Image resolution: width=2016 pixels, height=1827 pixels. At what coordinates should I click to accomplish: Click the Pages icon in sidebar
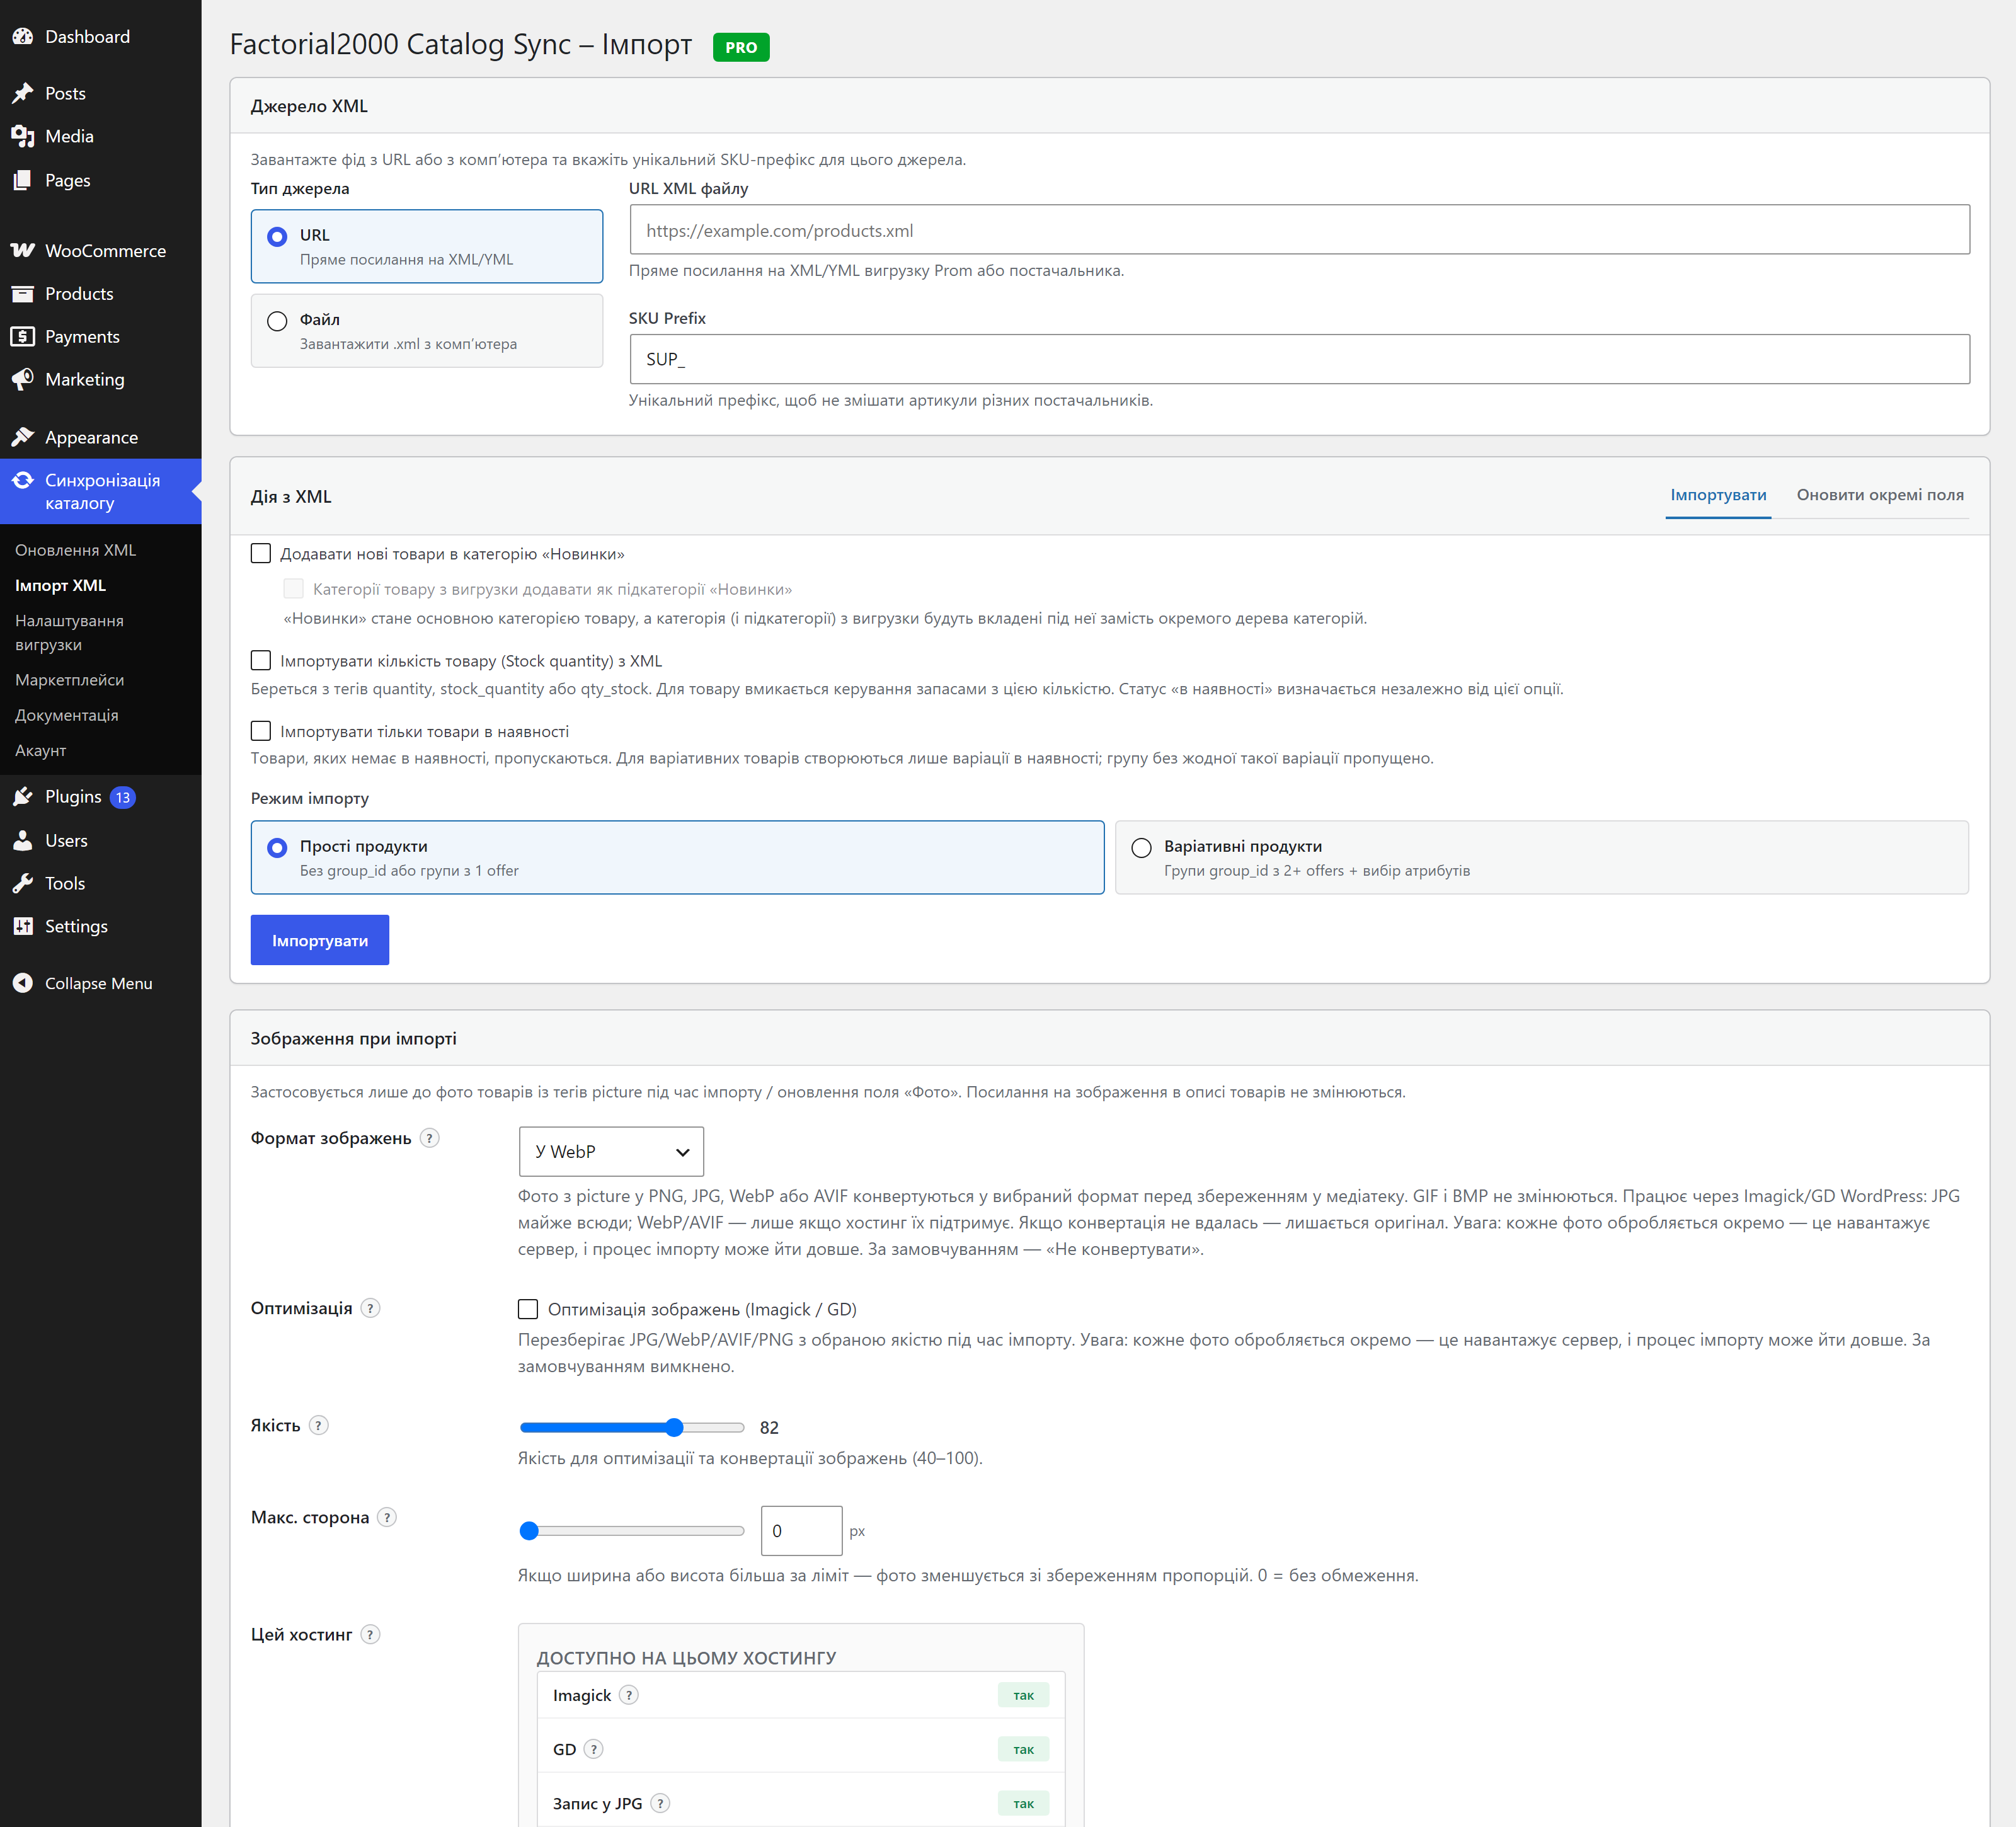coord(23,180)
